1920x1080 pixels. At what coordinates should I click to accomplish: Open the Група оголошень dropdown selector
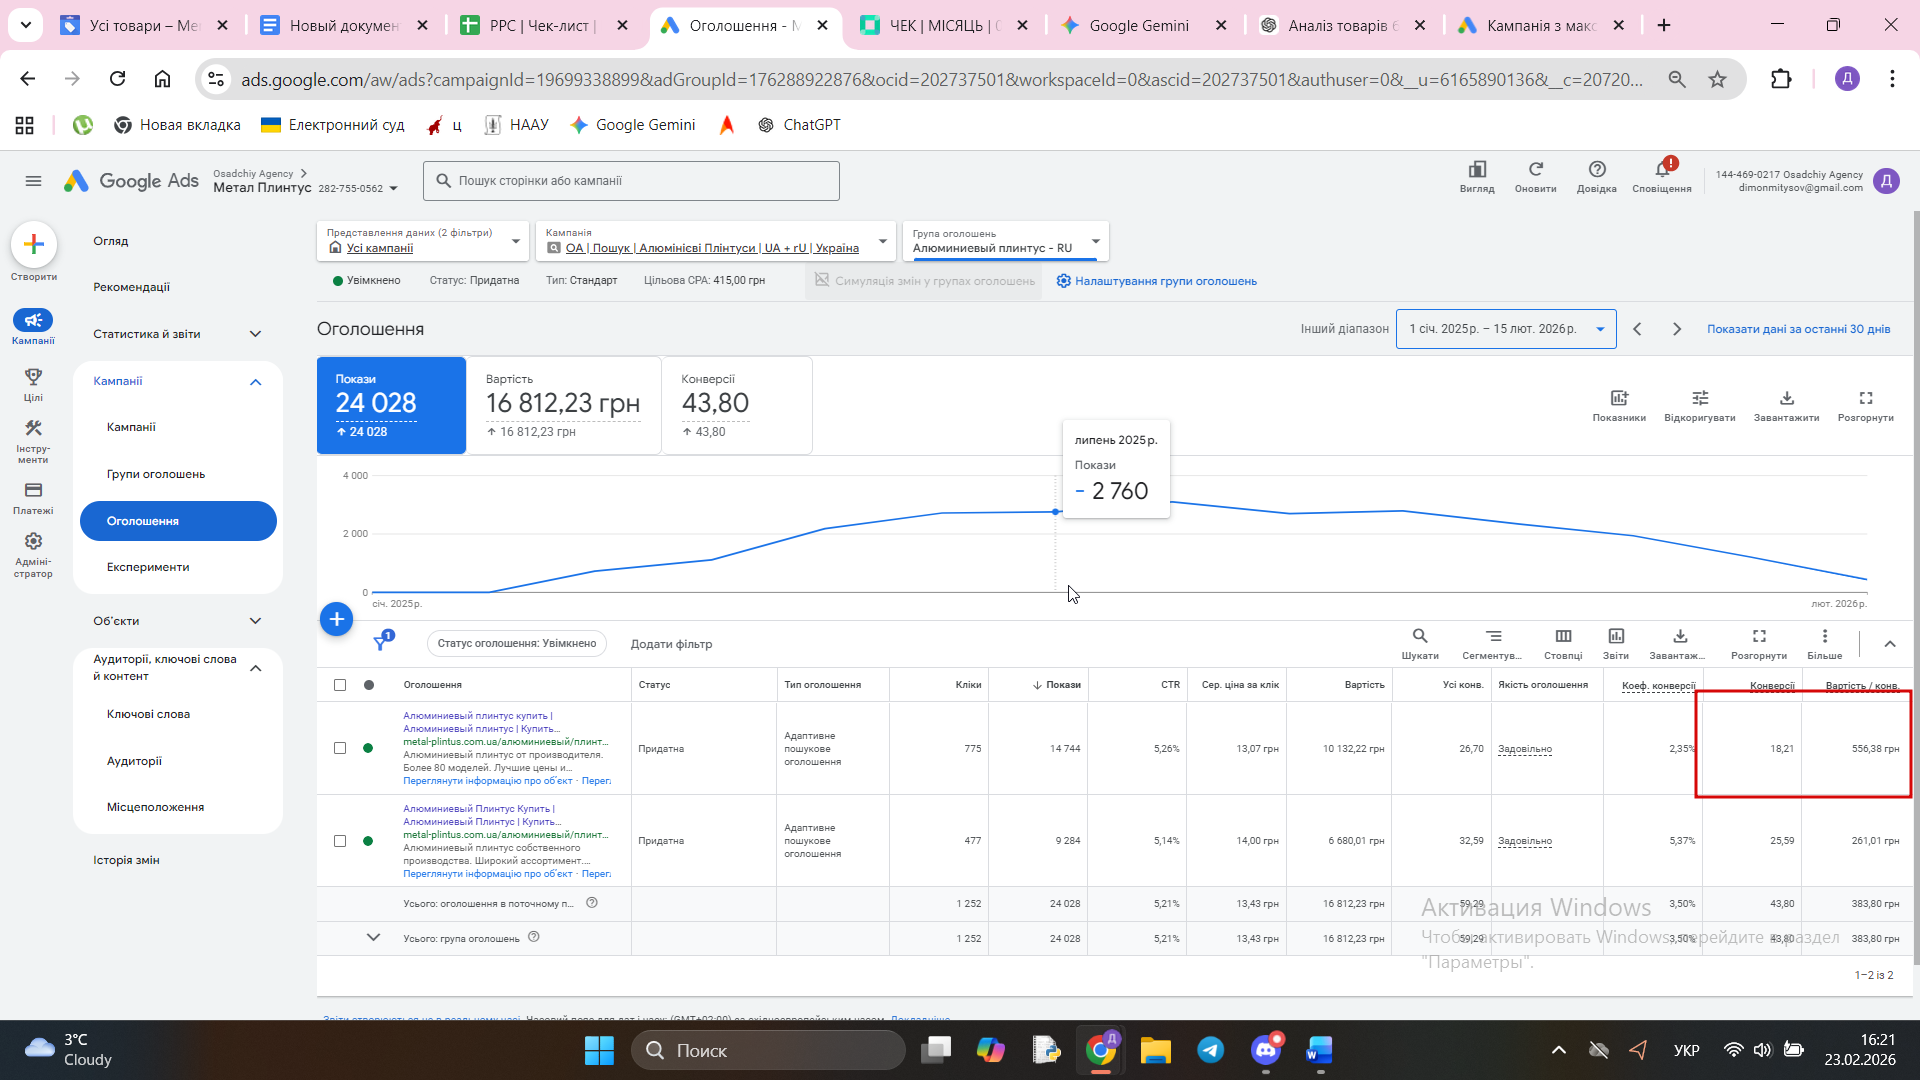click(x=1005, y=241)
